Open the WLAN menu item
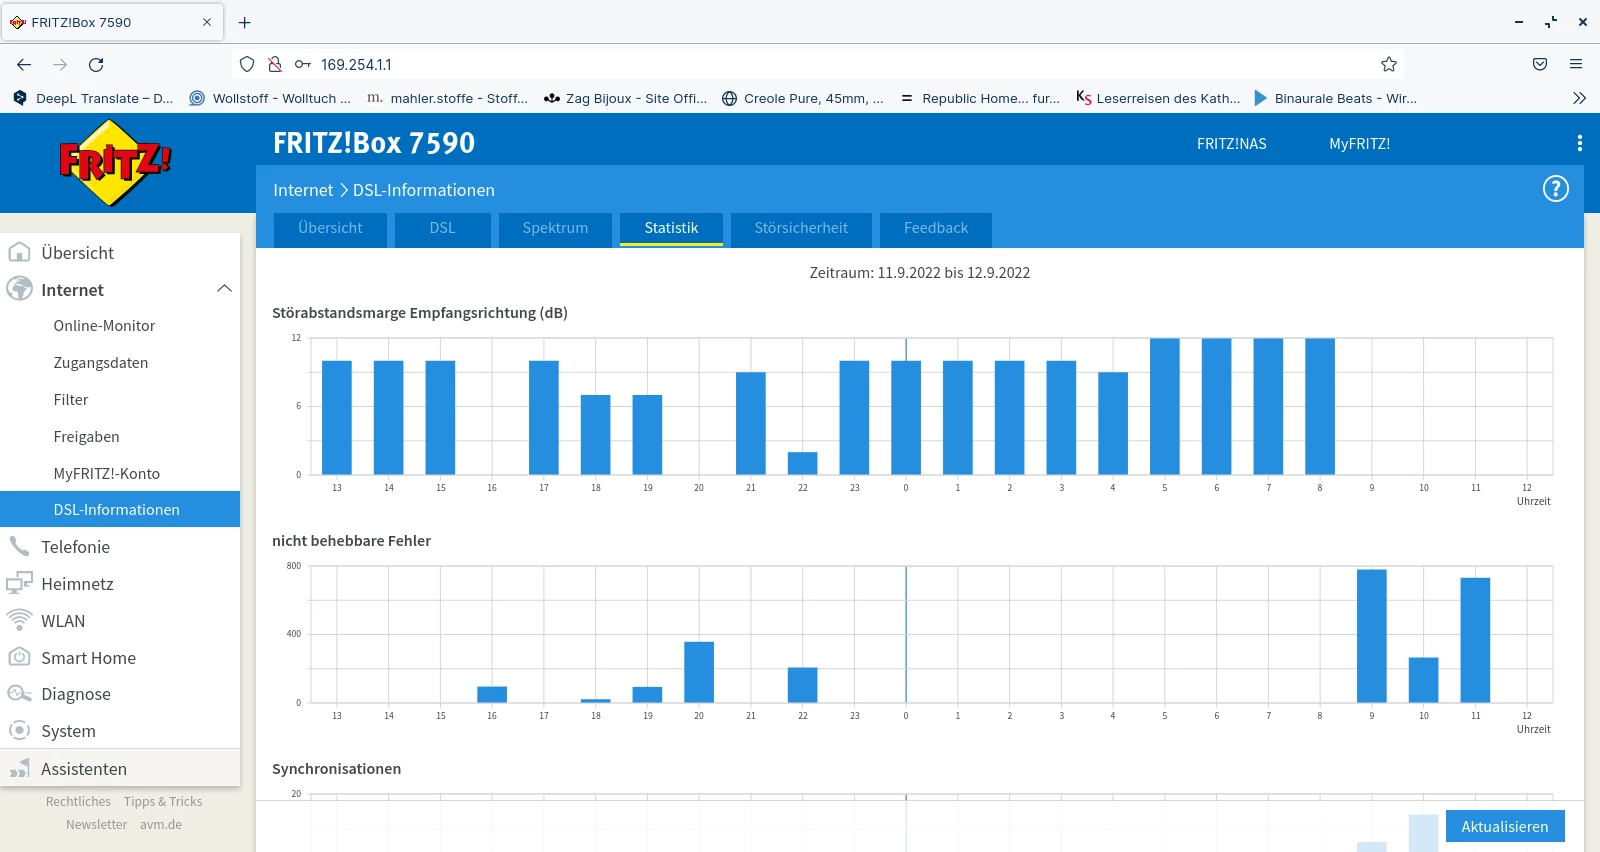This screenshot has height=852, width=1600. tap(63, 621)
